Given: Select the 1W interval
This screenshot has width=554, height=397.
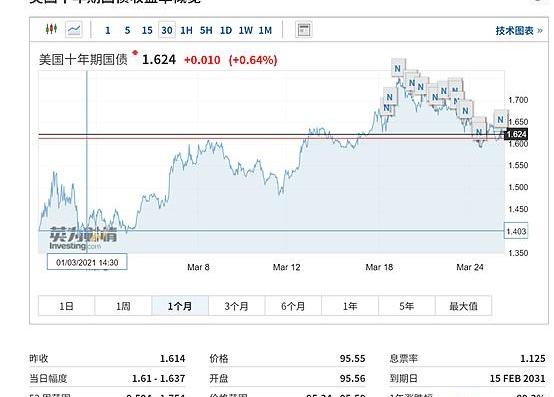Looking at the screenshot, I should (x=246, y=30).
